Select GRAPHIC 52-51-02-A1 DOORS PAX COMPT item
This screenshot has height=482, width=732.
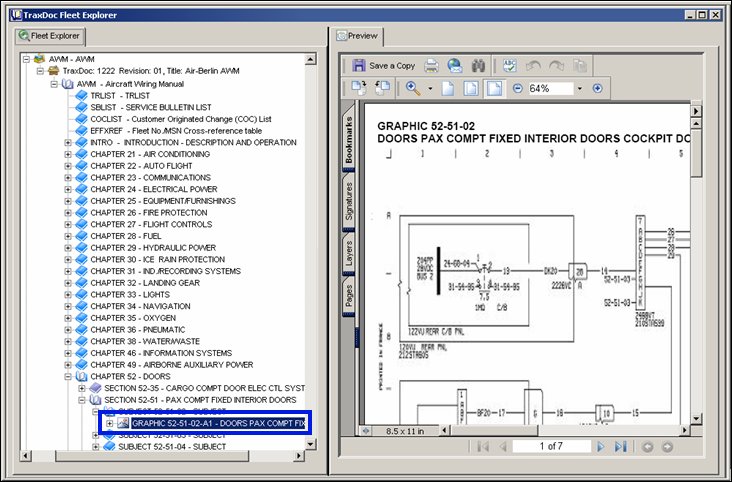(x=218, y=424)
